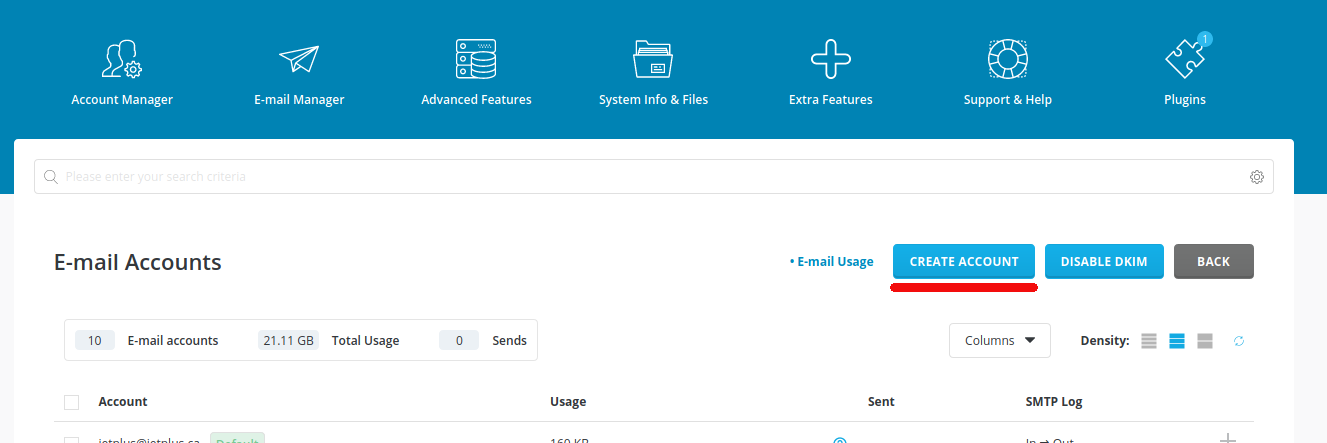
Task: Expand the Columns dropdown
Action: (999, 340)
